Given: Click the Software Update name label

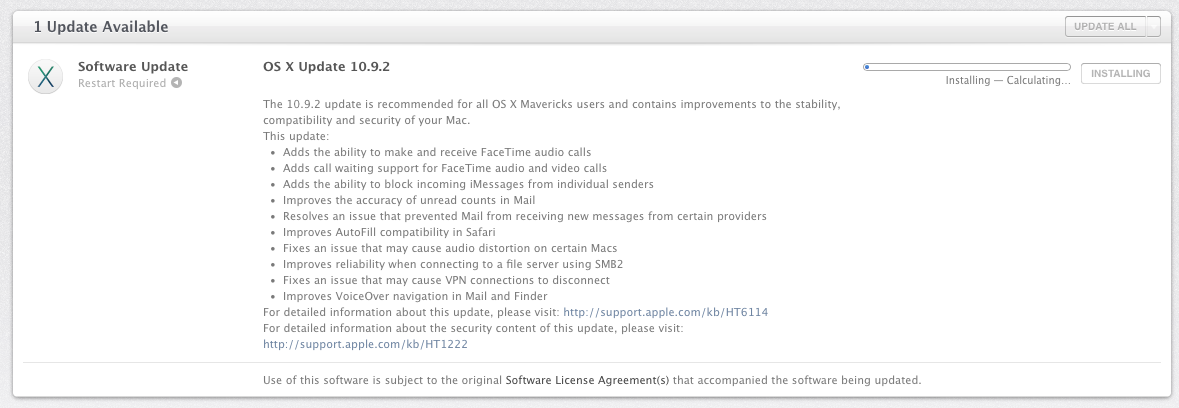Looking at the screenshot, I should pyautogui.click(x=133, y=67).
